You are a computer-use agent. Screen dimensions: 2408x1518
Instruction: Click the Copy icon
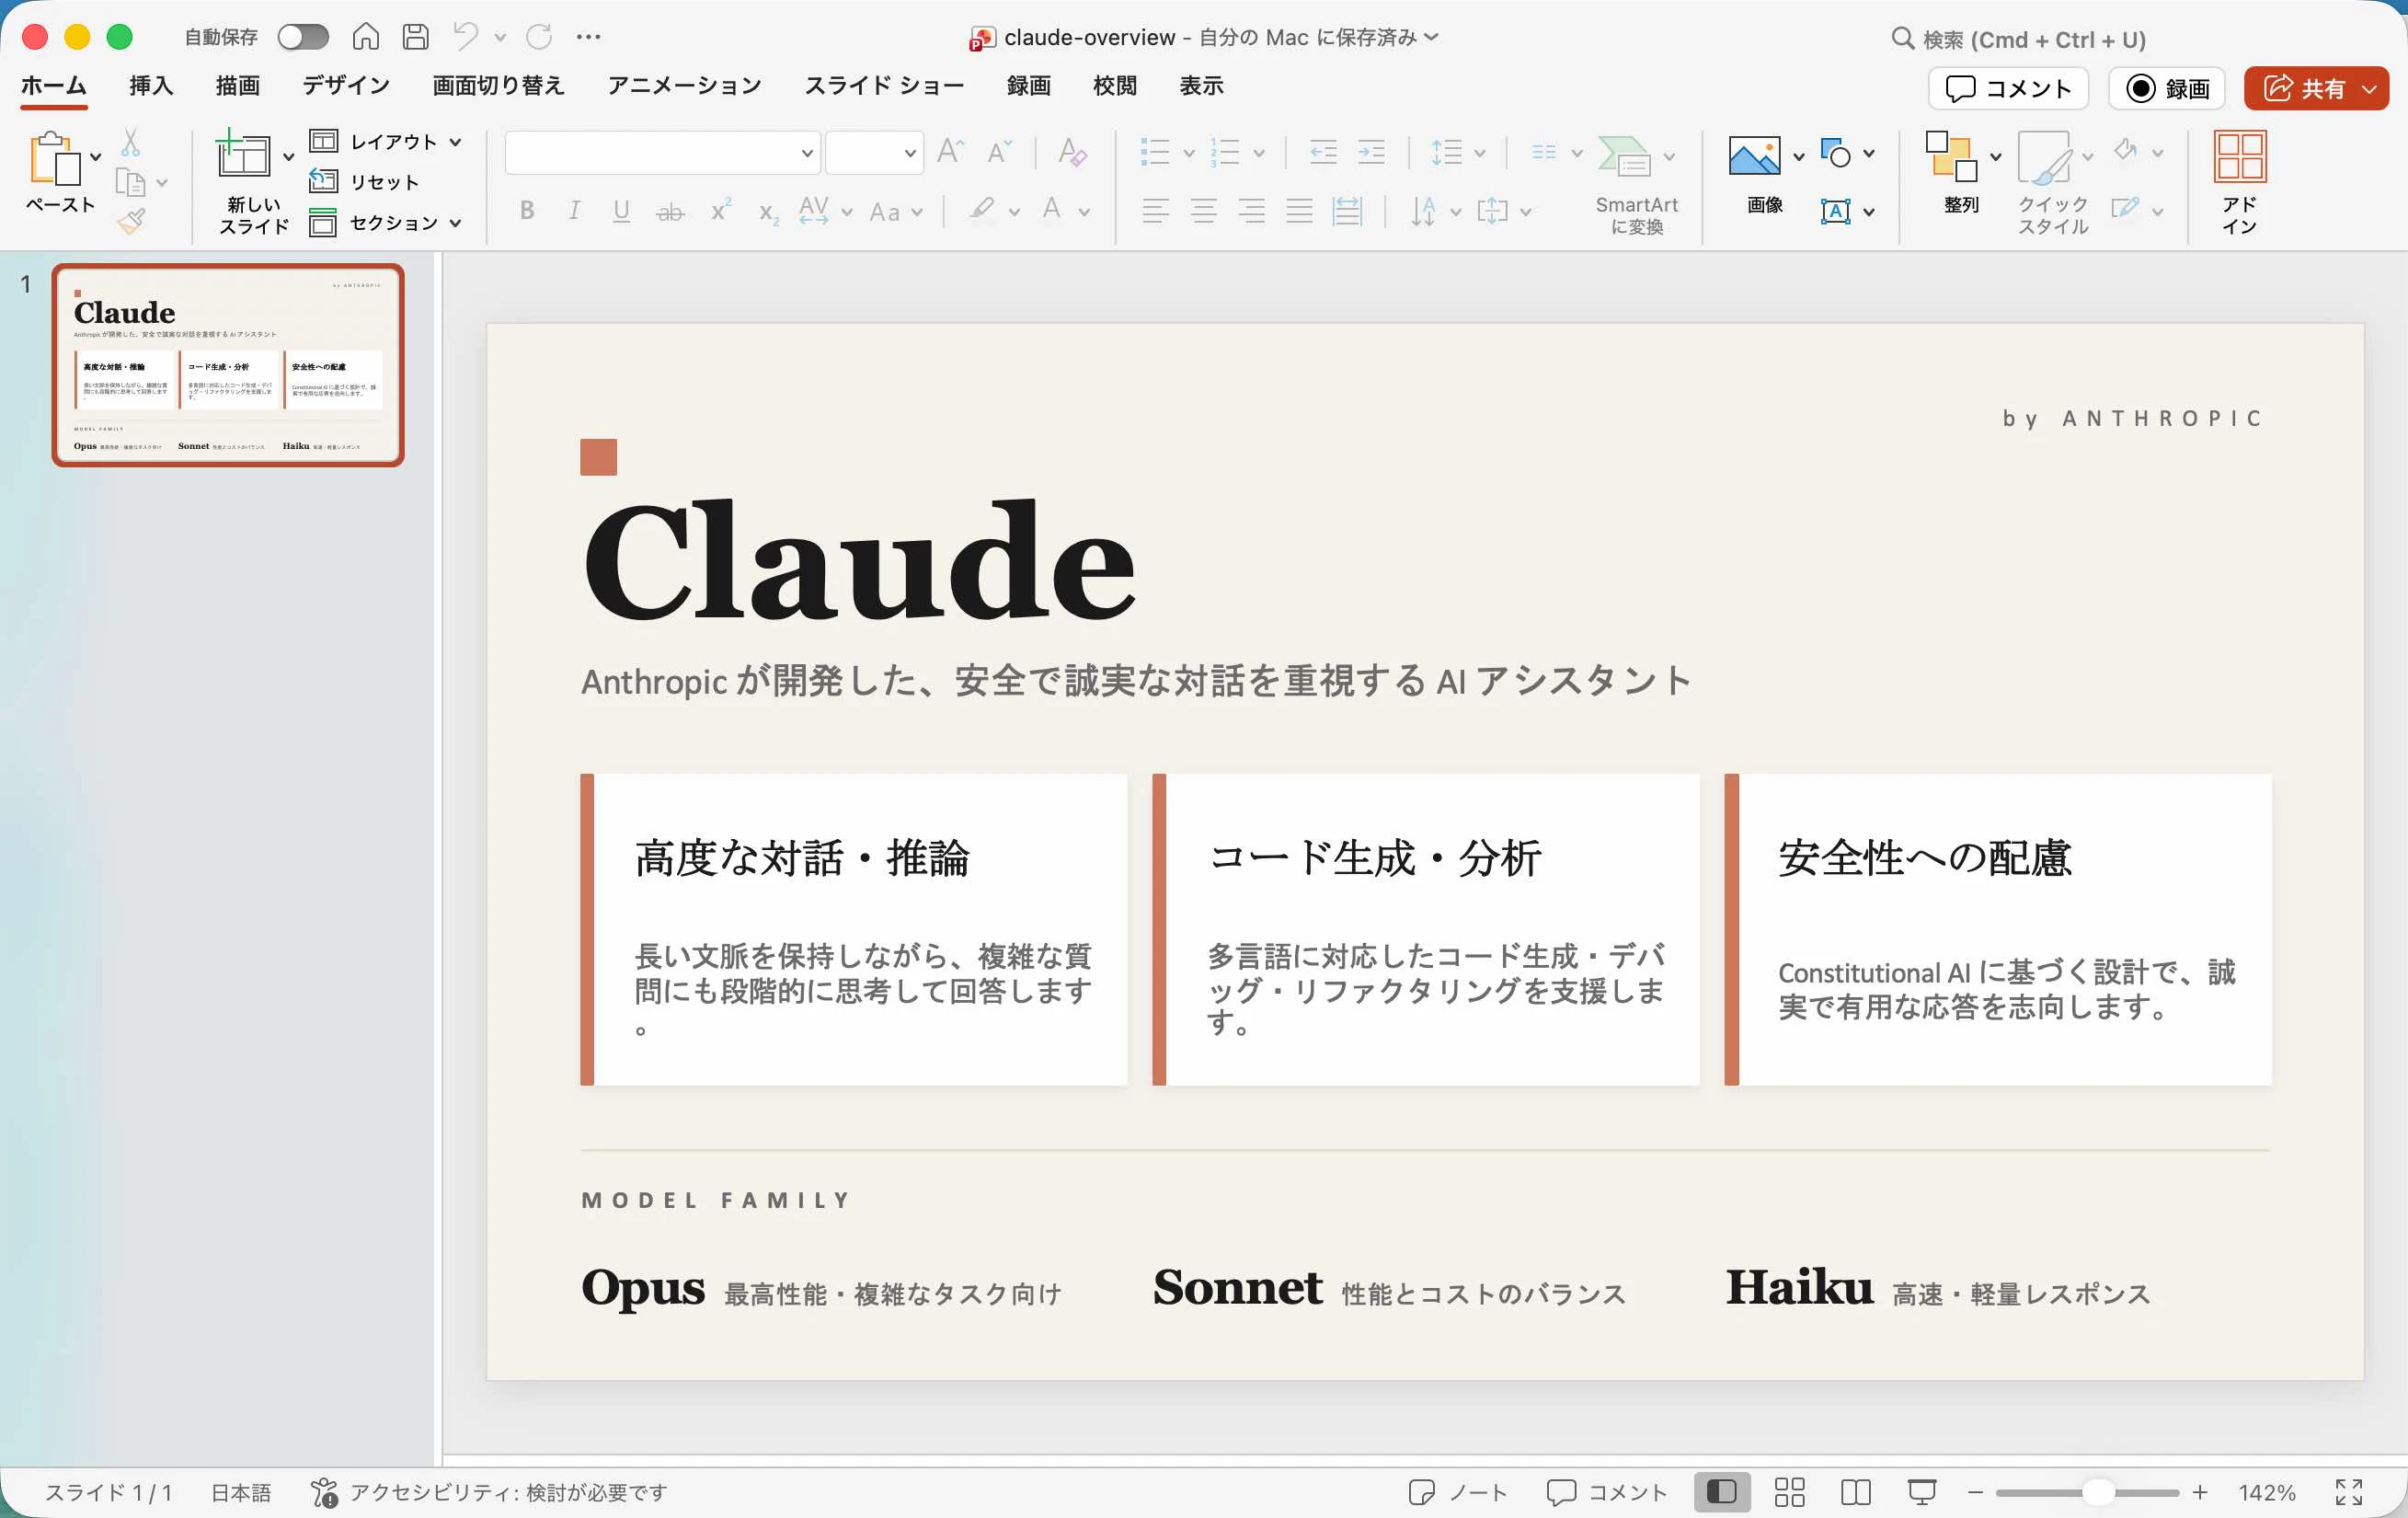[x=130, y=182]
